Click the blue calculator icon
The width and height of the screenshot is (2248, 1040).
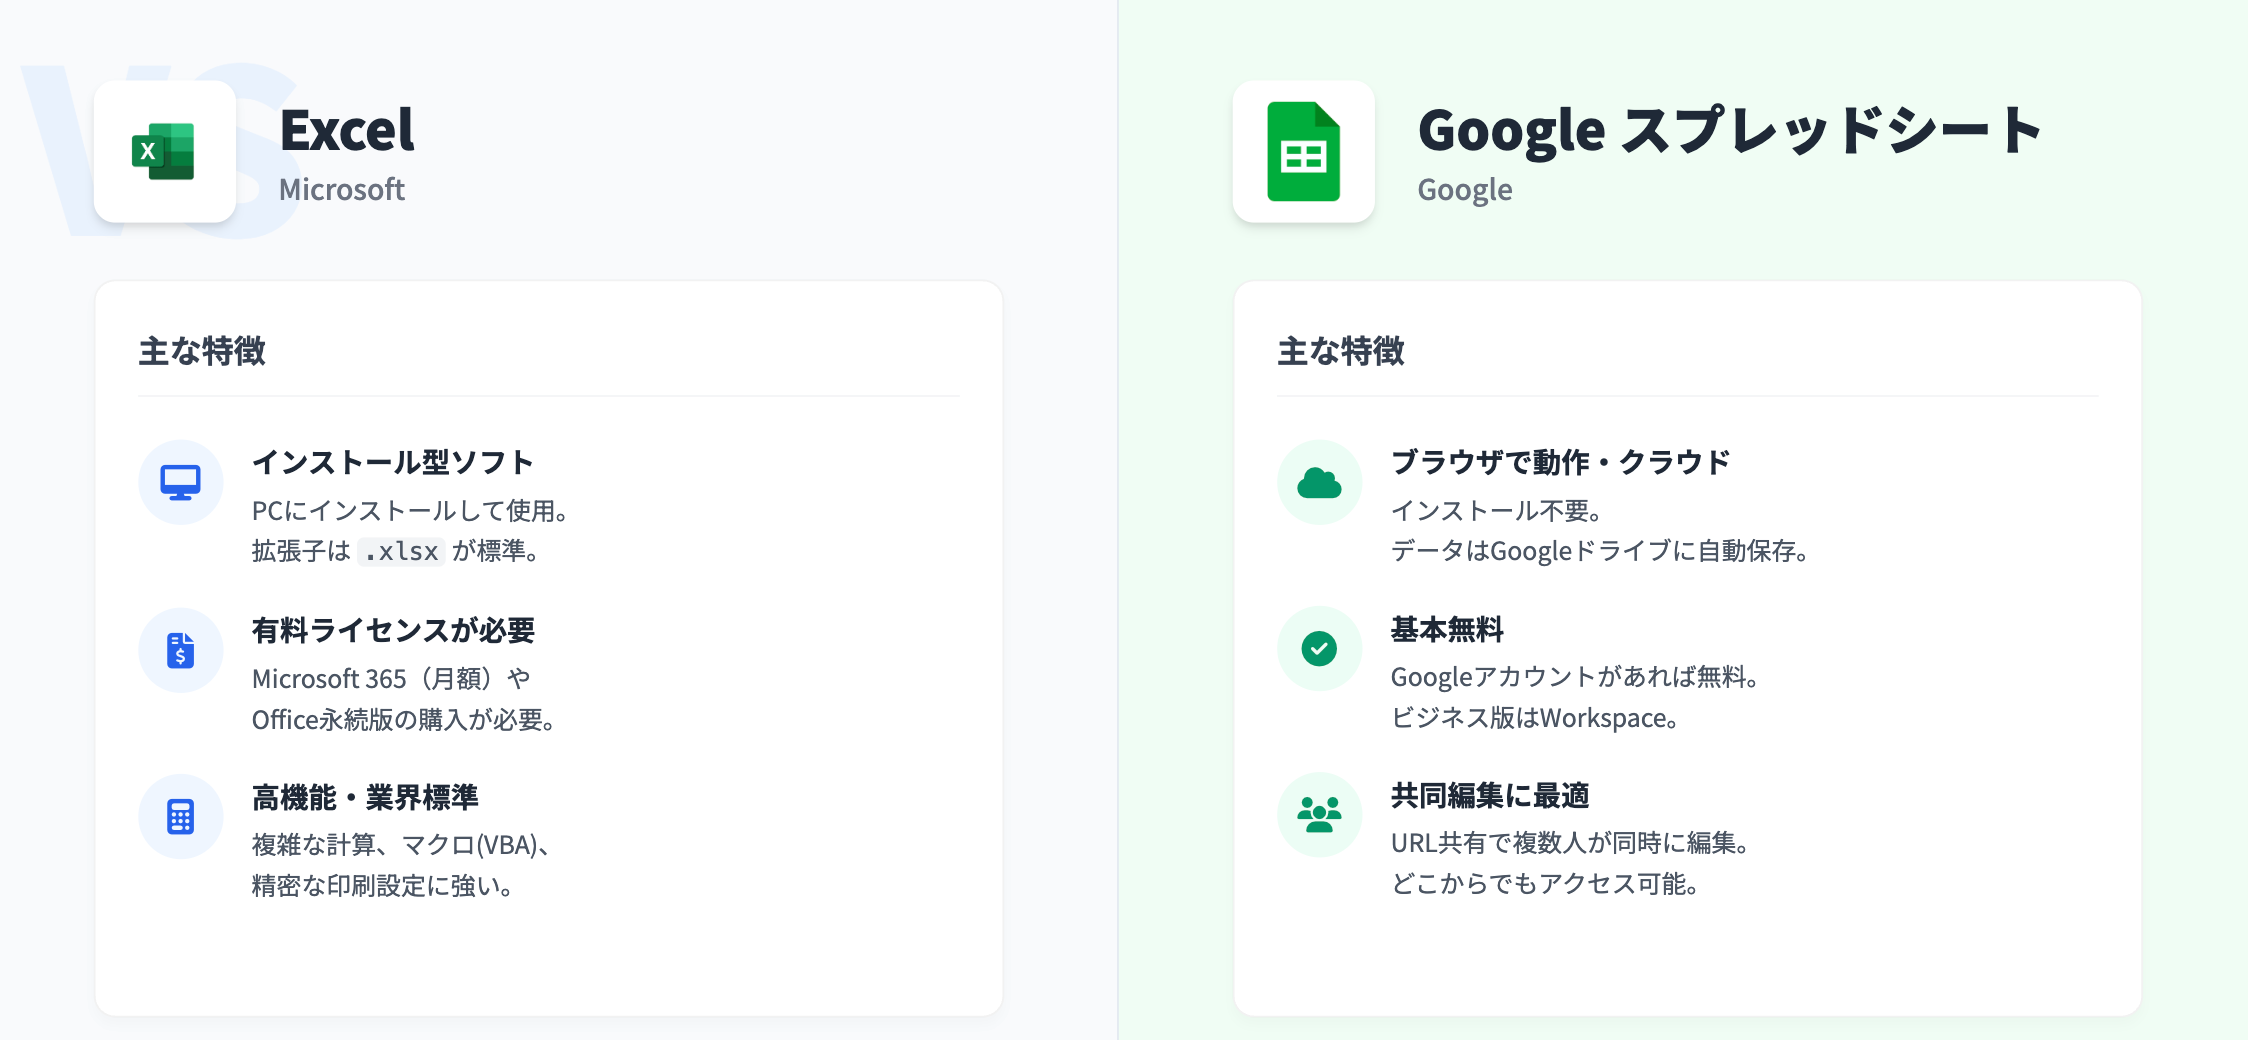tap(180, 817)
